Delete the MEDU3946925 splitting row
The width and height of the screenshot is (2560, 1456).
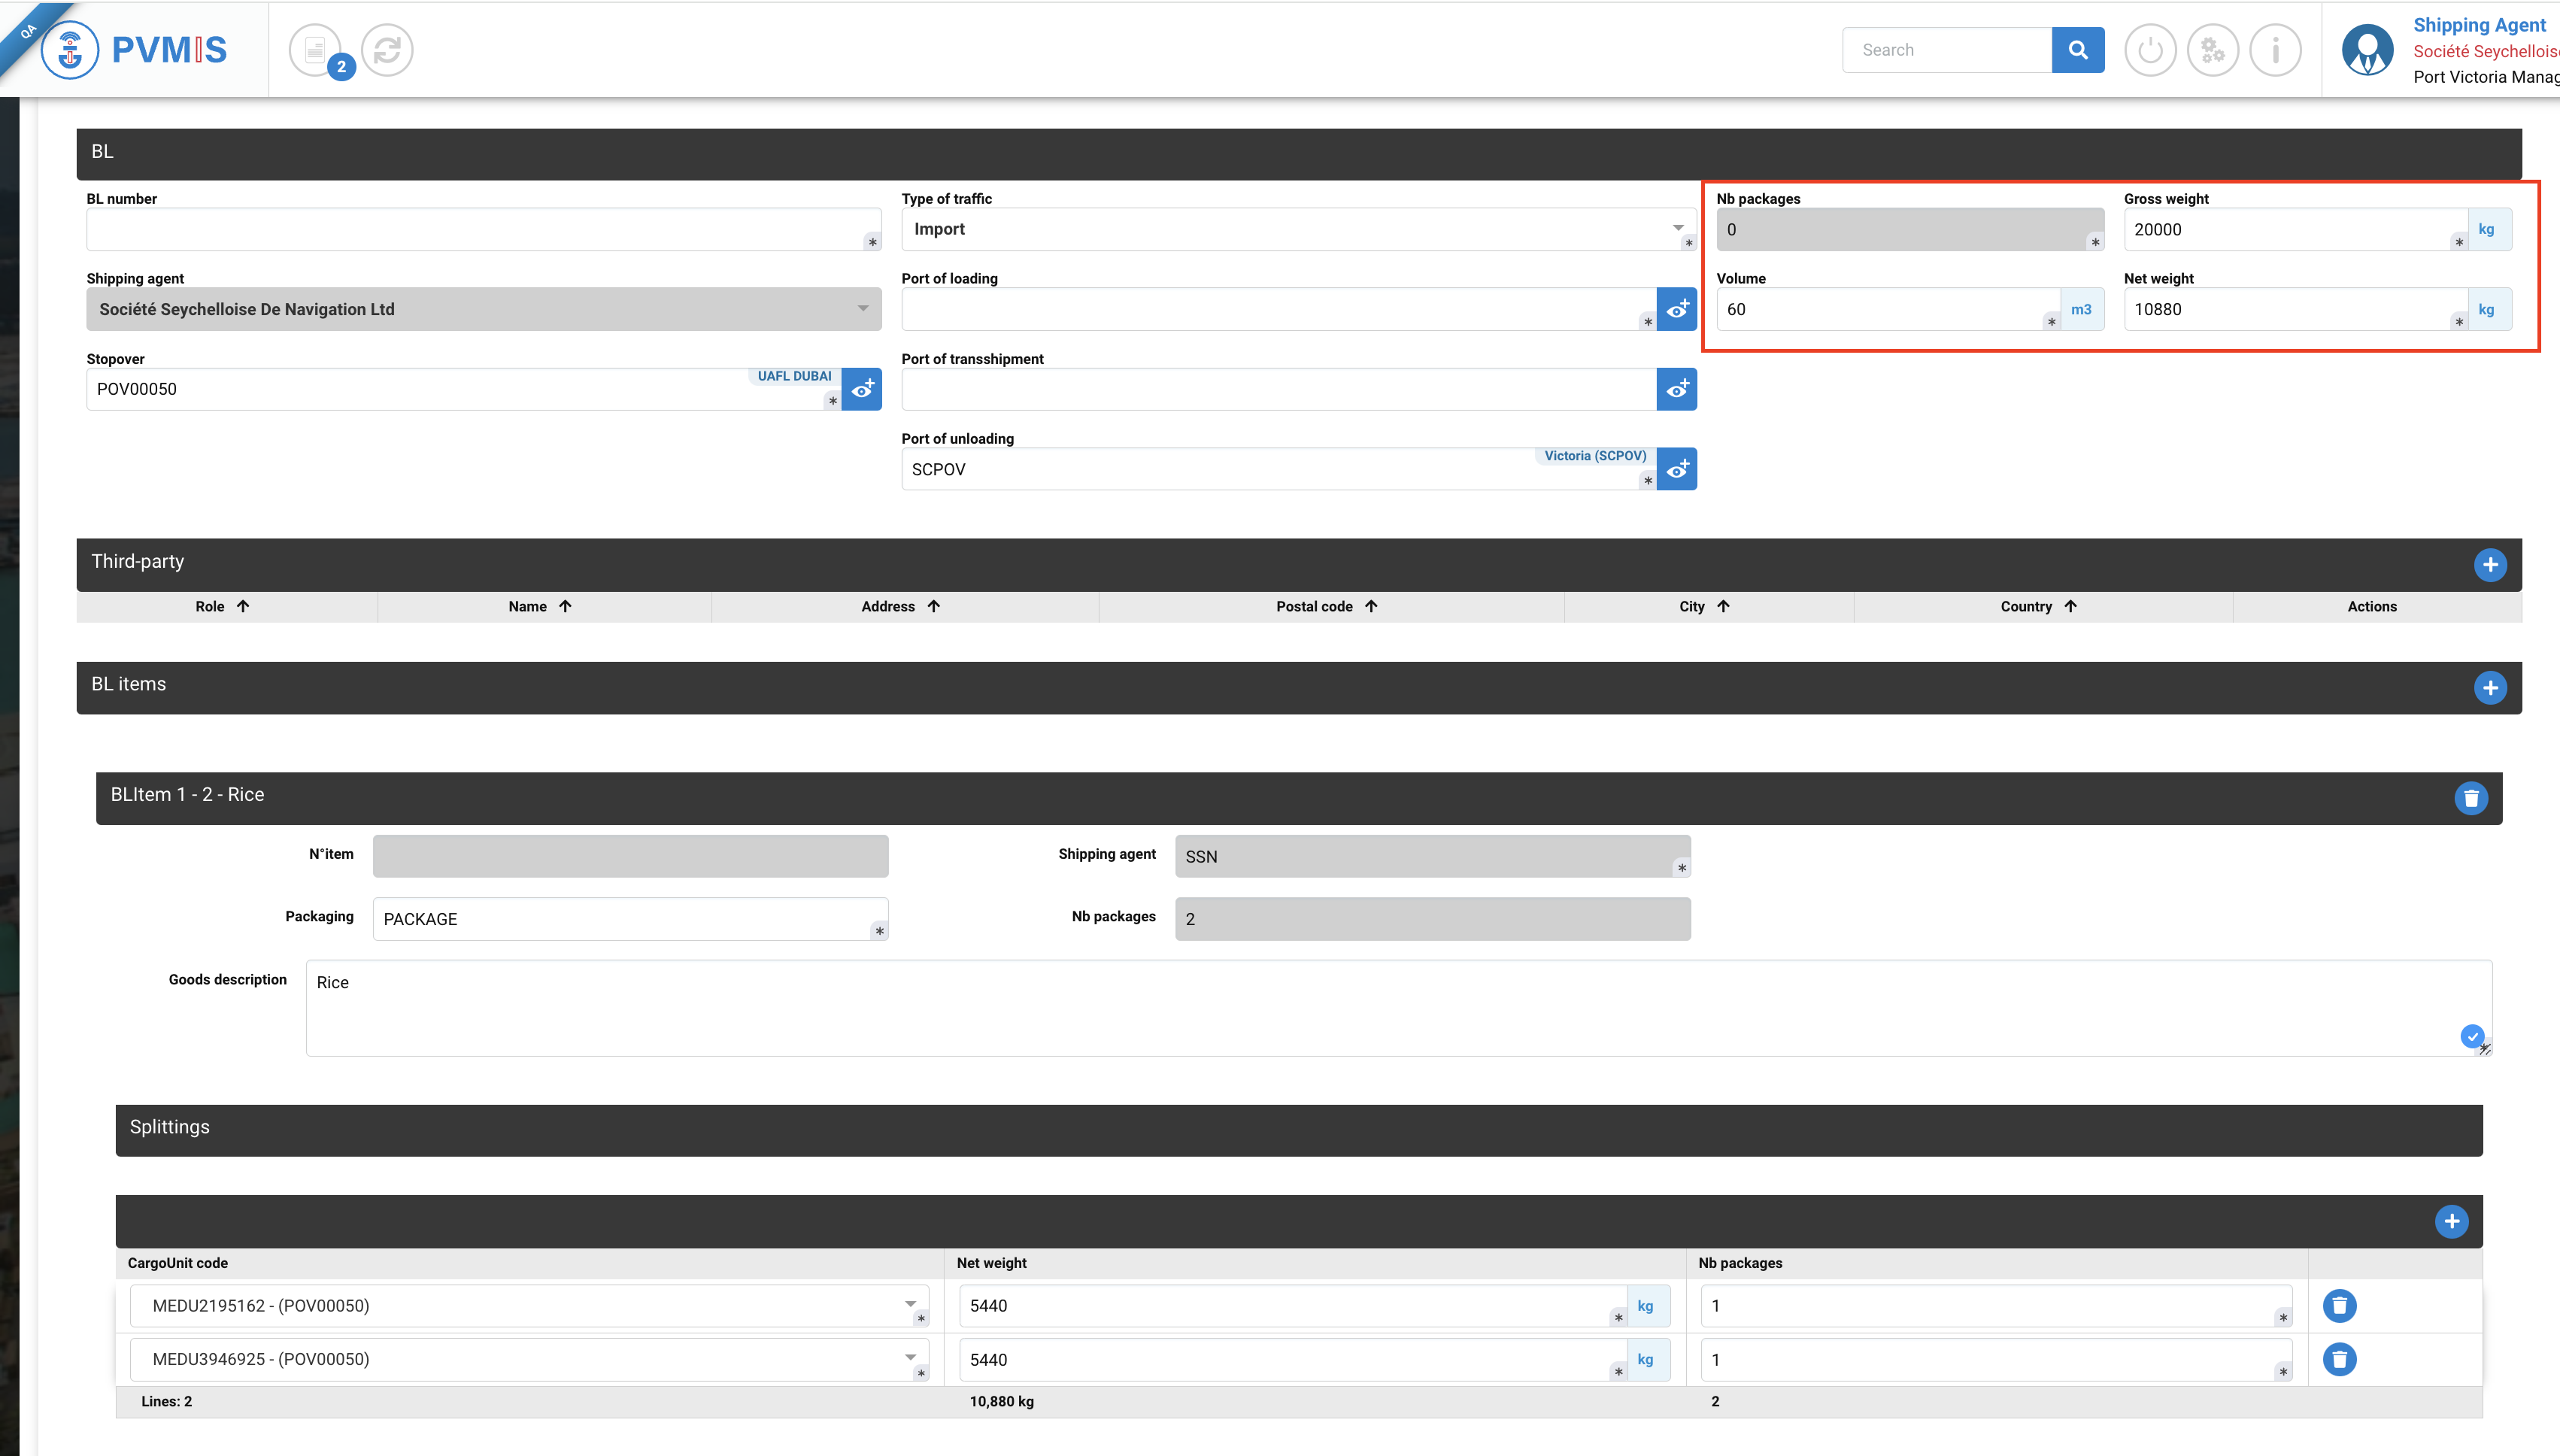[2339, 1359]
